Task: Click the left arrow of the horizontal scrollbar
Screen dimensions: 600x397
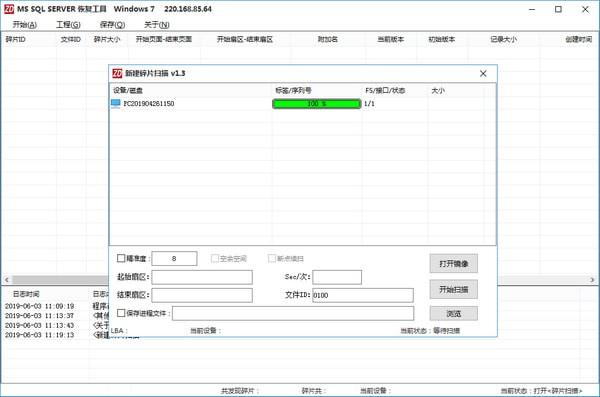Action: (7, 280)
